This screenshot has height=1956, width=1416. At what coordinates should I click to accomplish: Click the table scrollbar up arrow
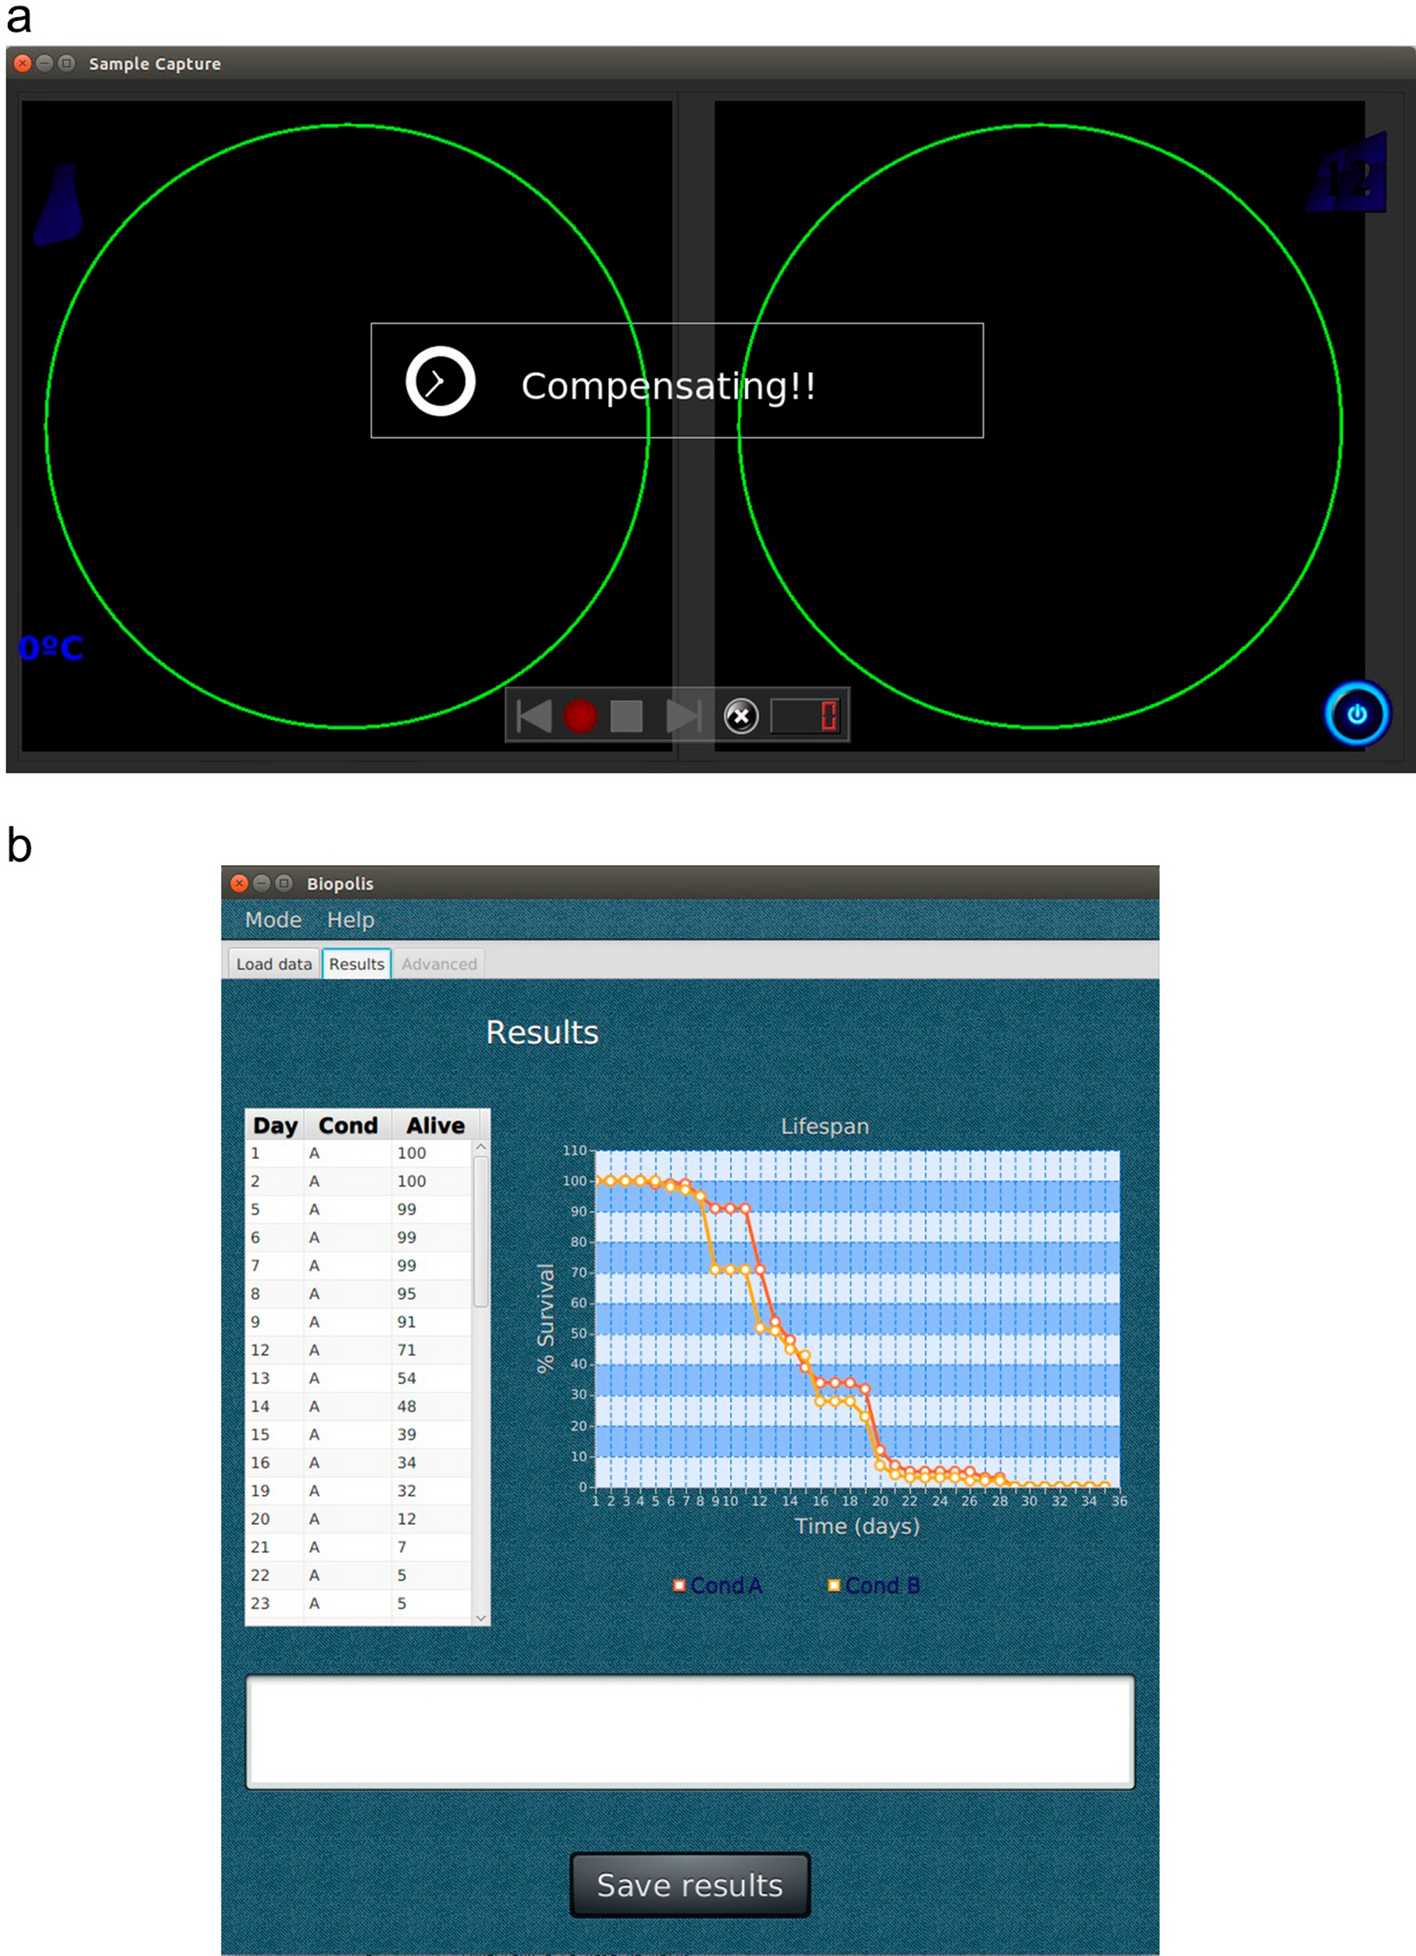(481, 1148)
